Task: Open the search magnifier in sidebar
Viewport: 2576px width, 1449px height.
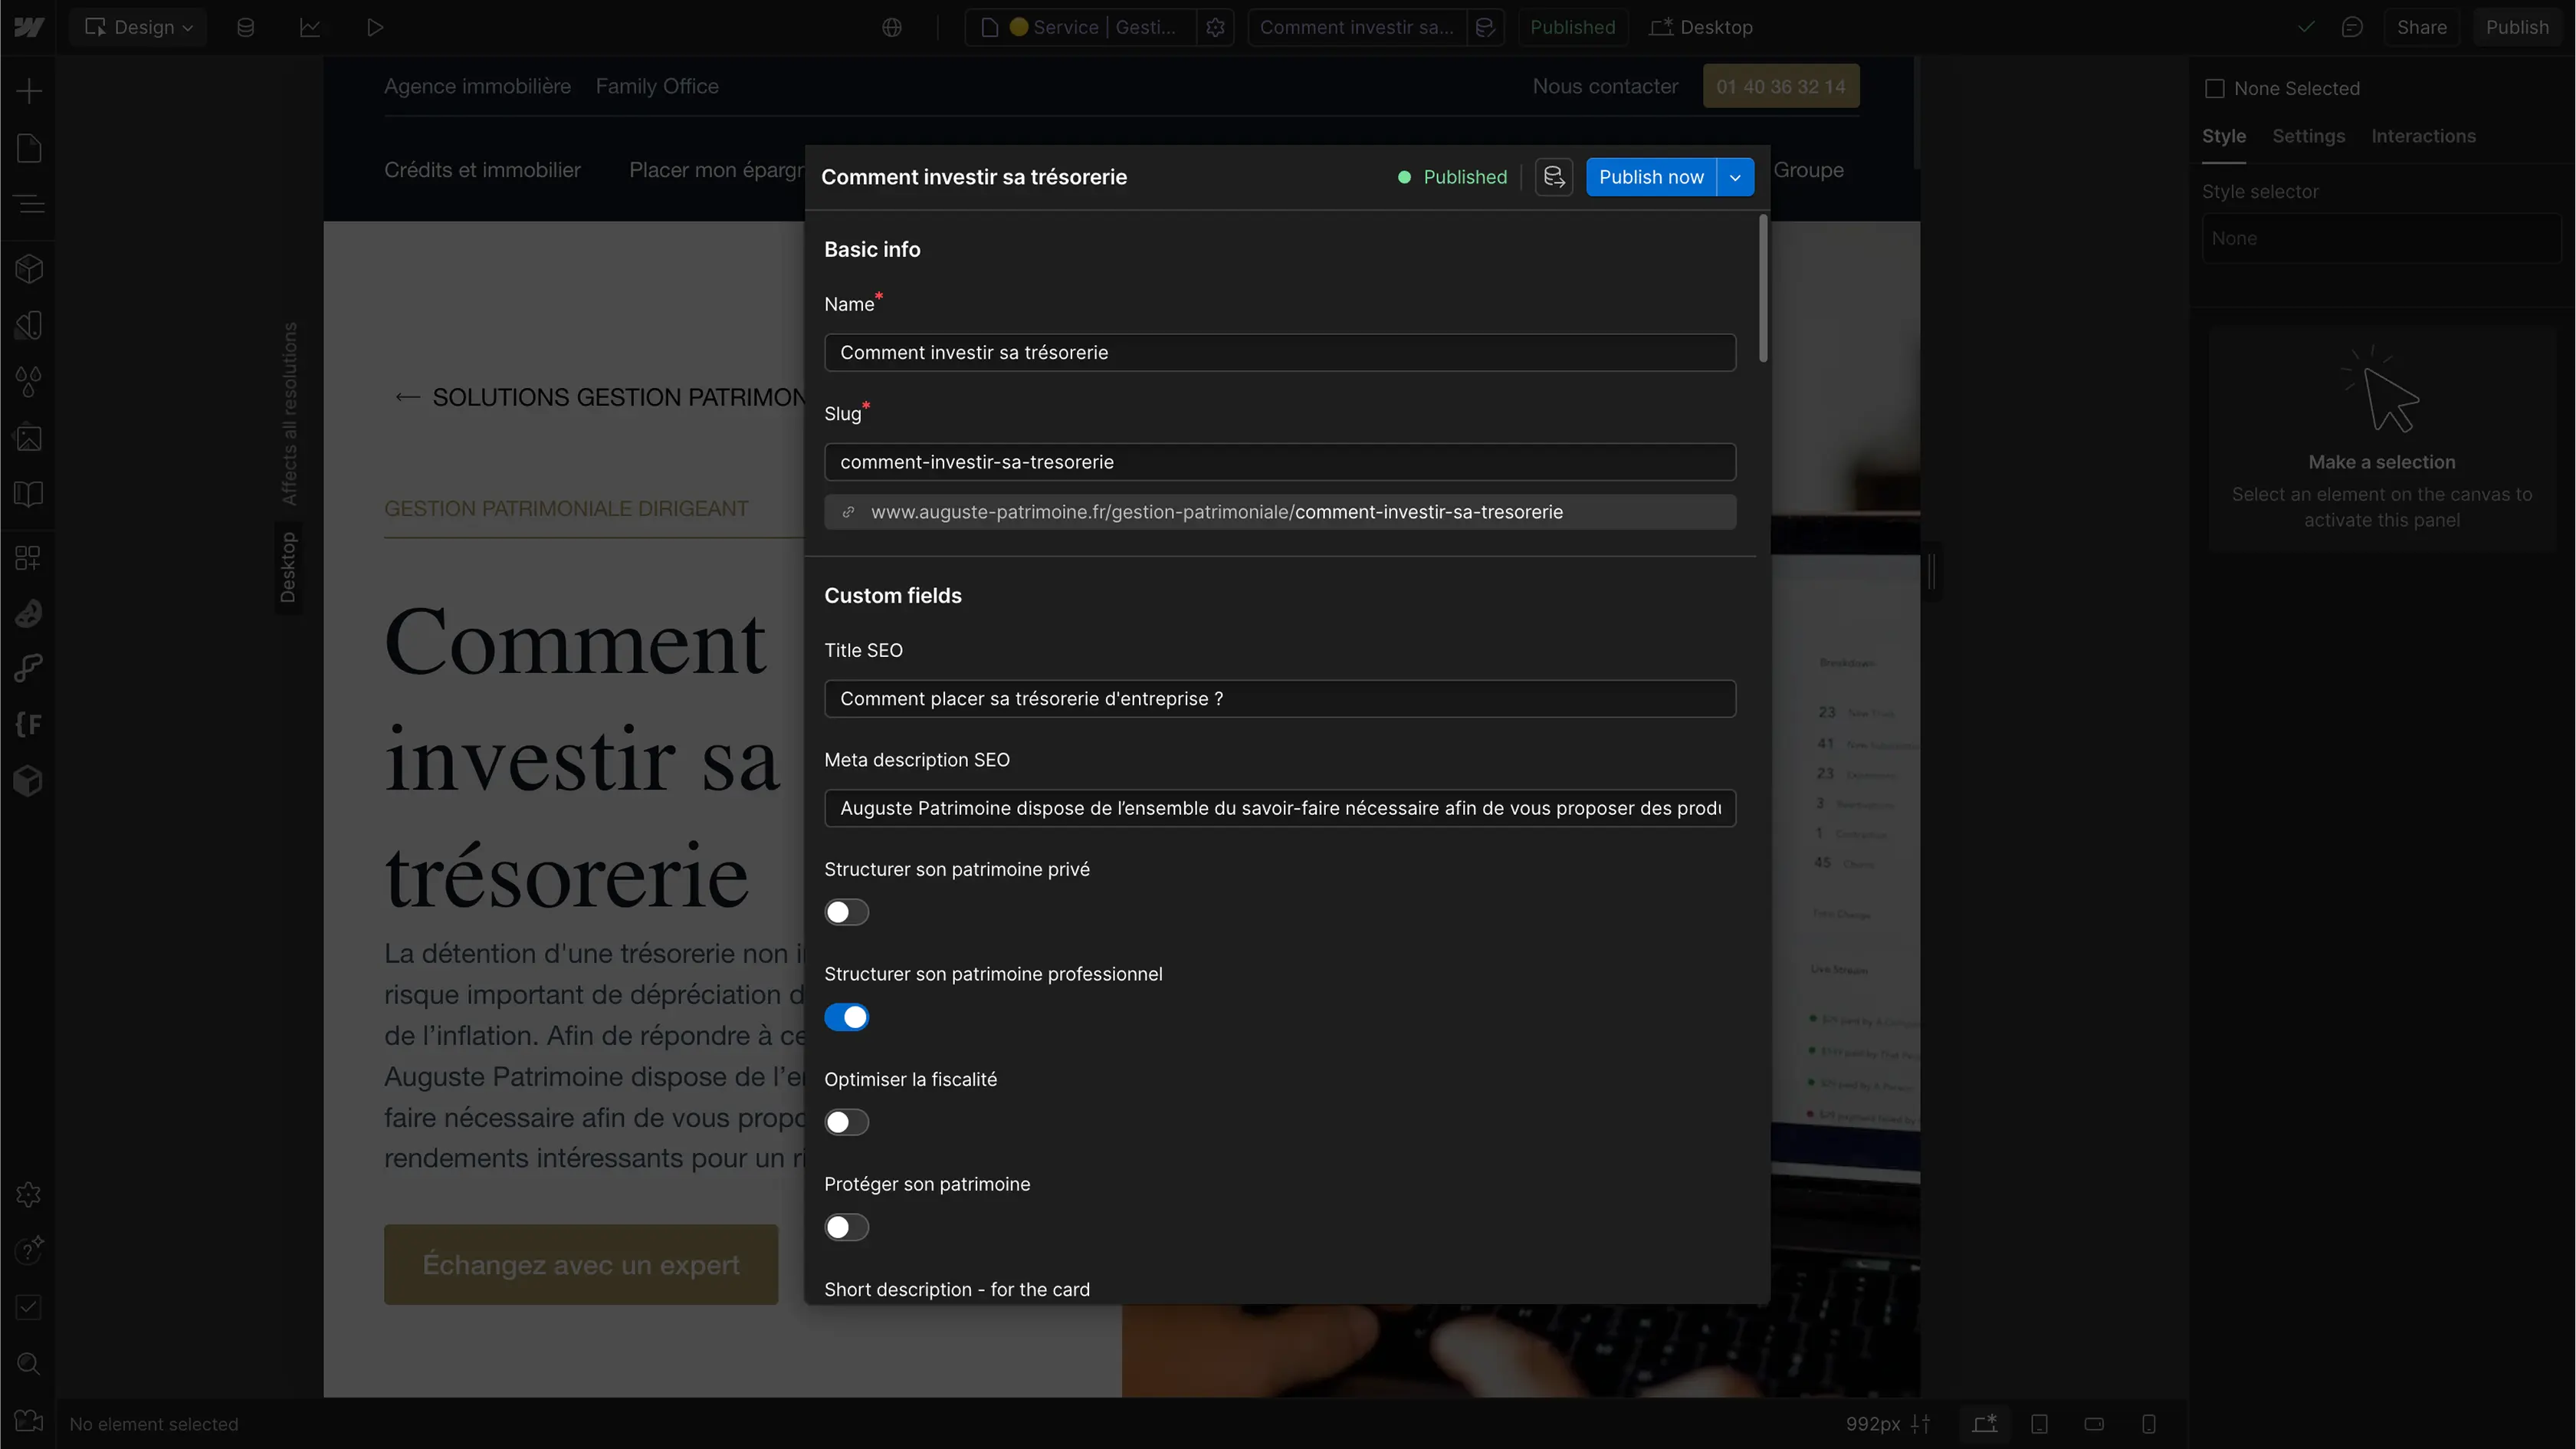Action: tap(28, 1363)
